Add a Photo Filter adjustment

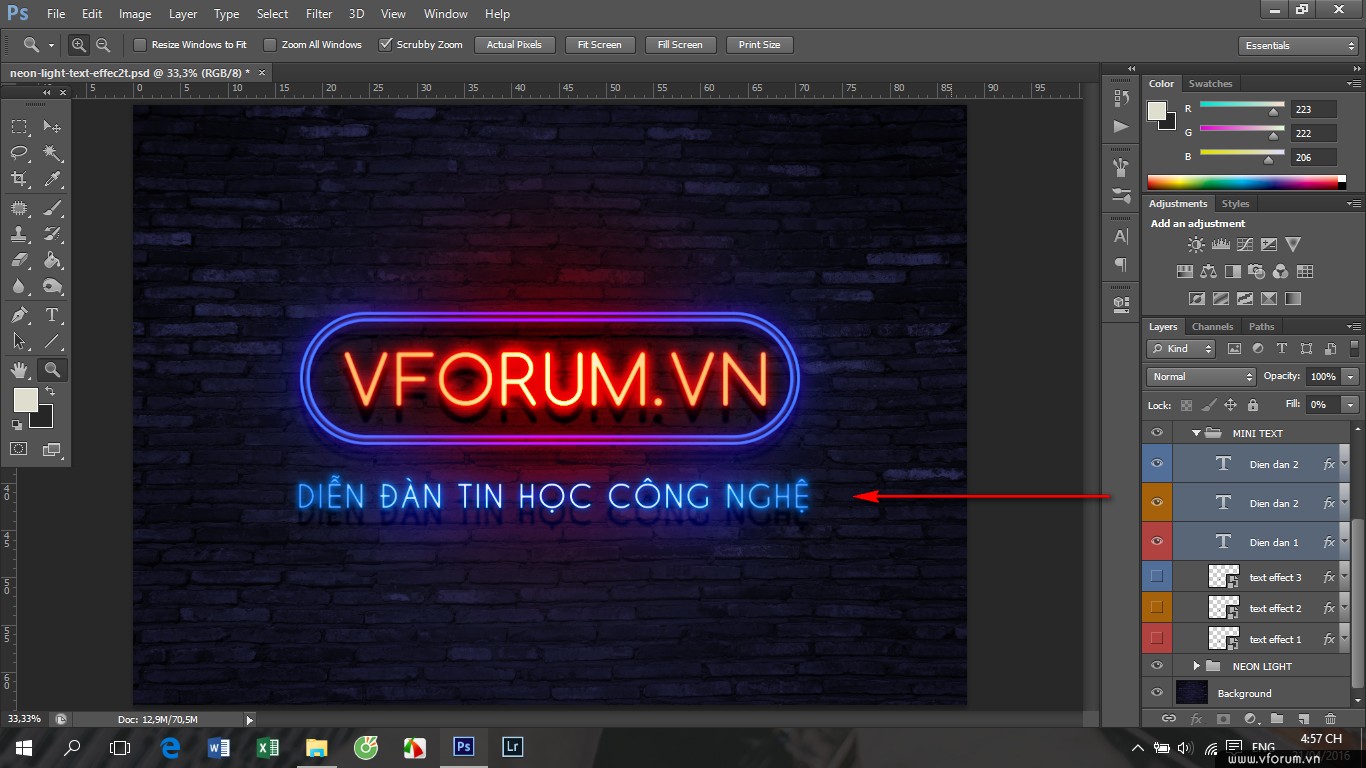[x=1257, y=271]
